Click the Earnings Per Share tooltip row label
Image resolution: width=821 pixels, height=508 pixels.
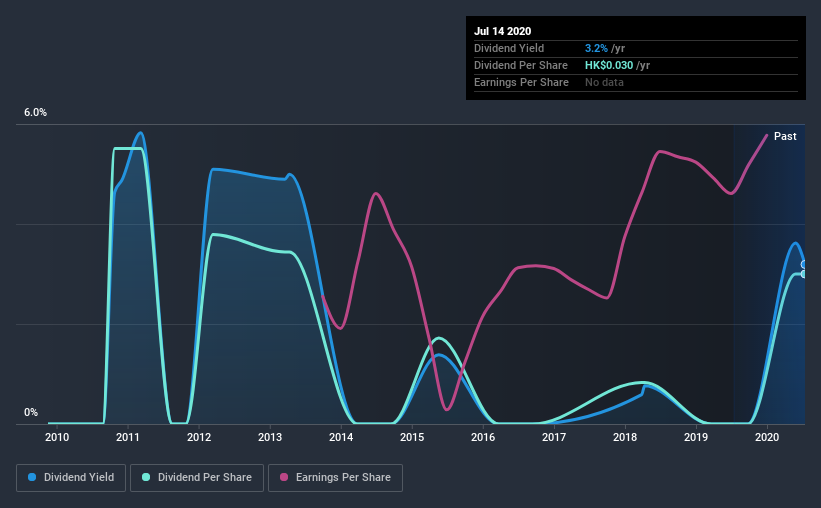[x=521, y=82]
